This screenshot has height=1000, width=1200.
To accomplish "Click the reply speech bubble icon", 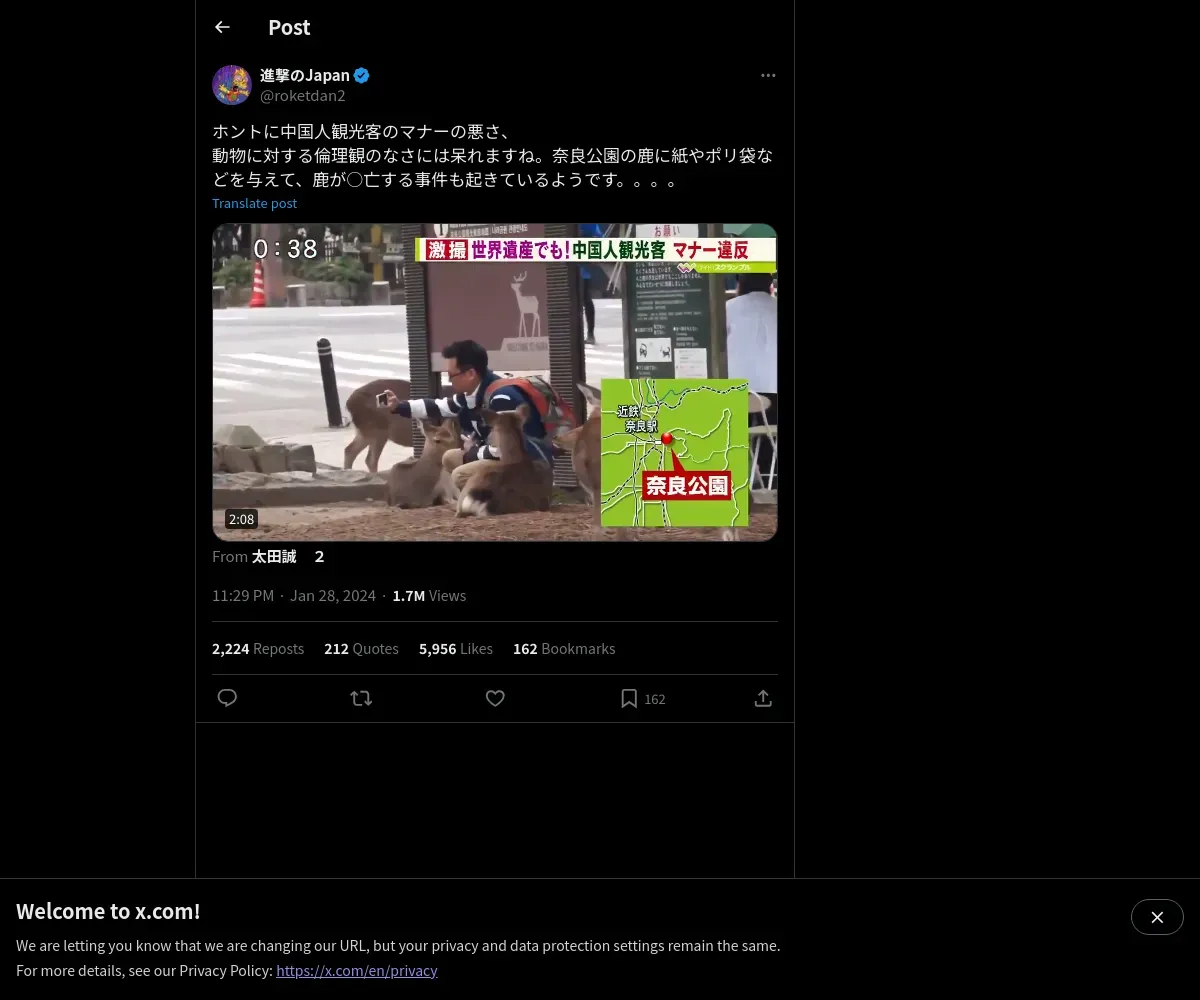I will (227, 698).
